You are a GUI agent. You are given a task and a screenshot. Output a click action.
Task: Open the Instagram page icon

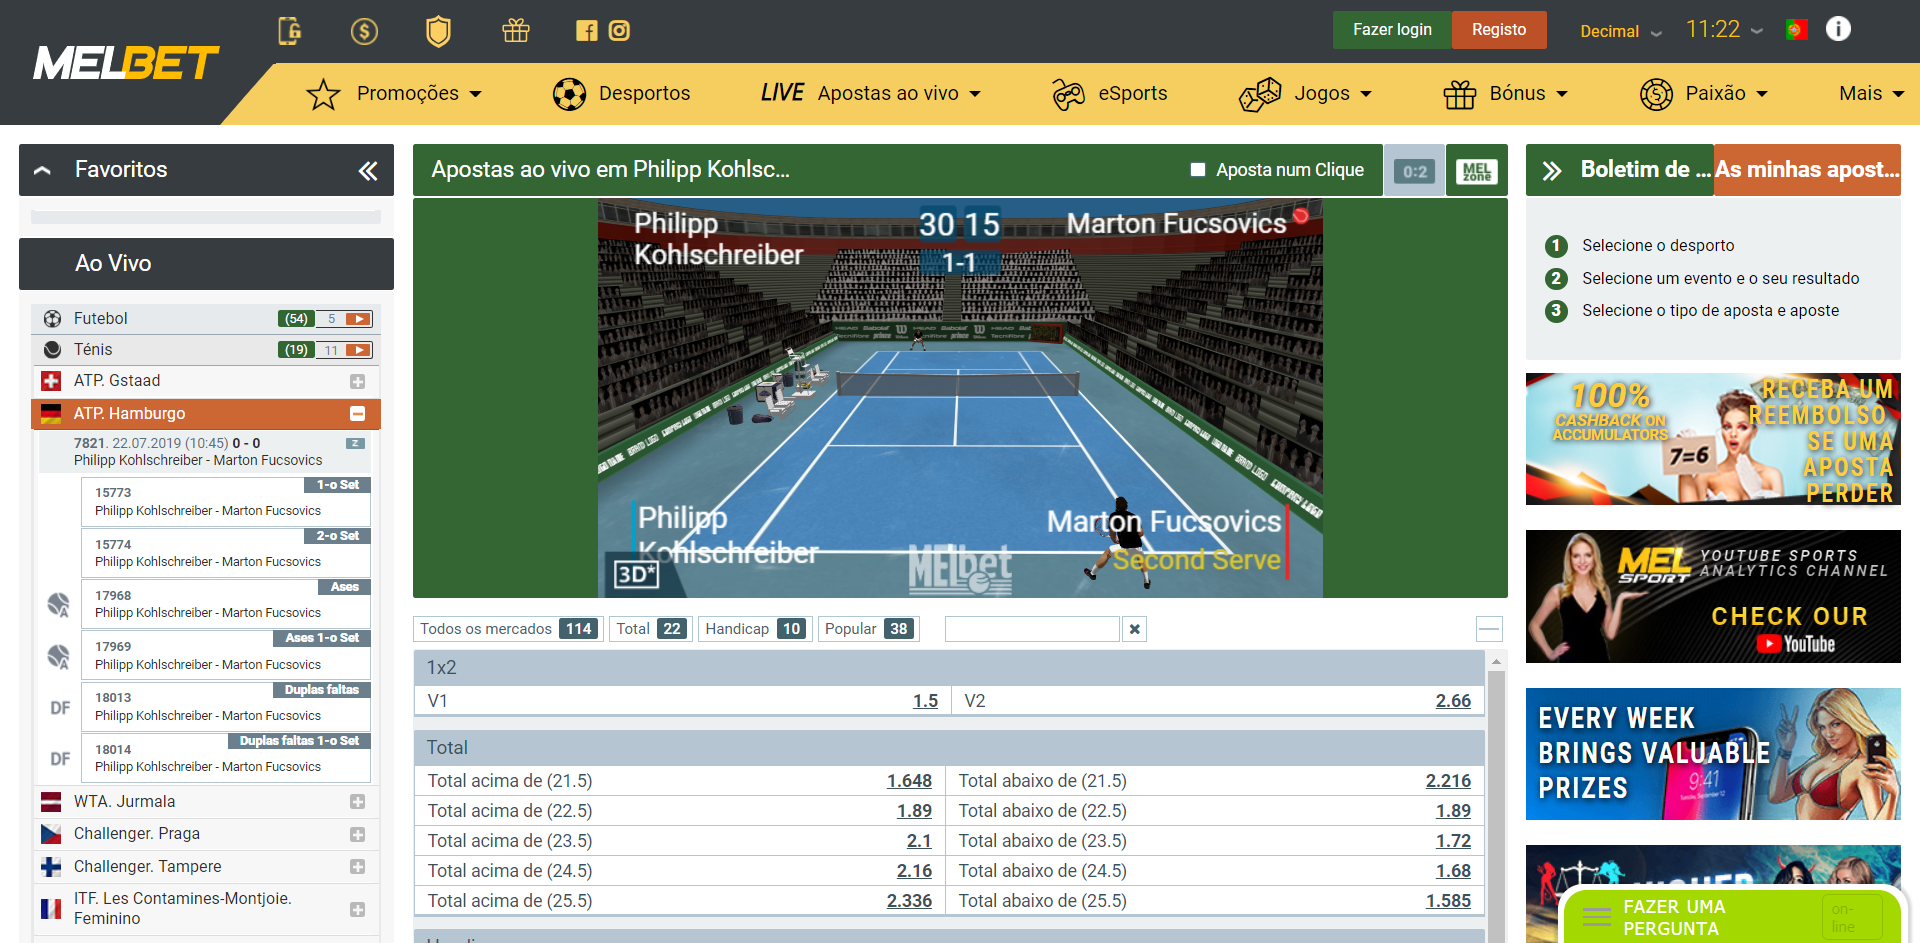(x=619, y=31)
